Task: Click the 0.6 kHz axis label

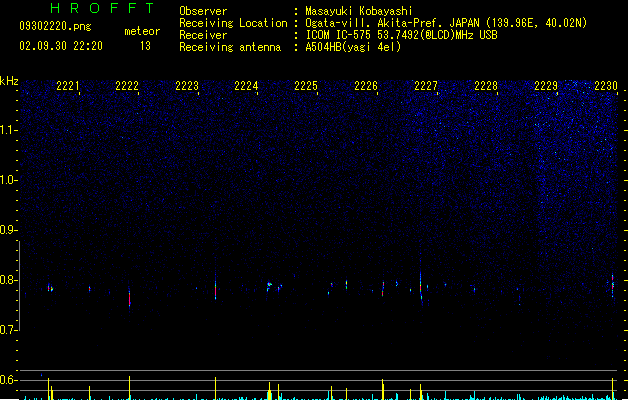Action: (x=8, y=380)
